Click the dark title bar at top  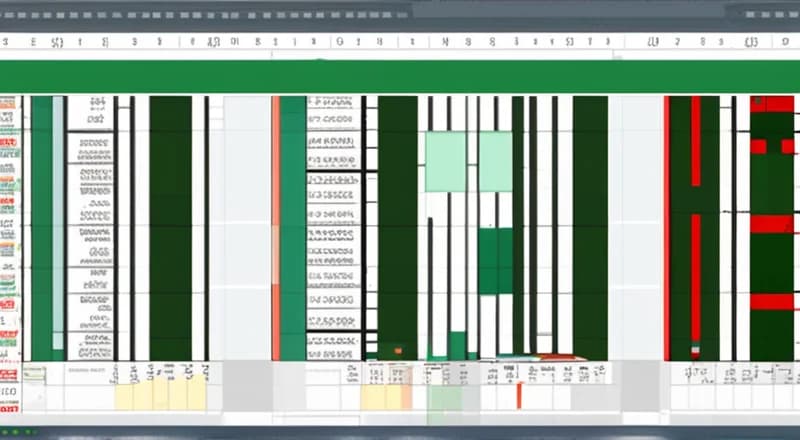(400, 14)
